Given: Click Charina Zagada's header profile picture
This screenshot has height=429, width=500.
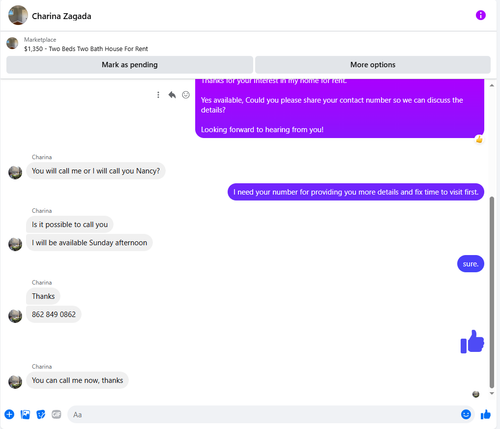Looking at the screenshot, I should [18, 15].
